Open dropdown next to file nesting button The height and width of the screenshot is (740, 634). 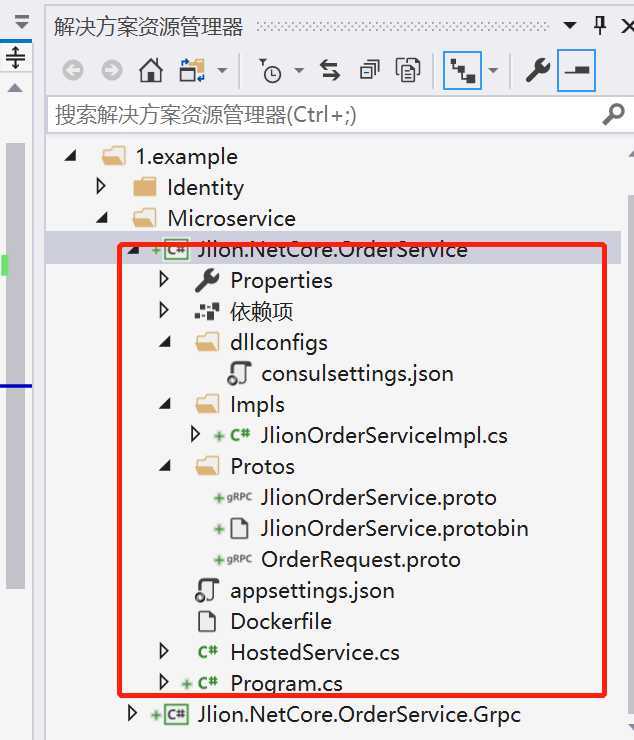pyautogui.click(x=493, y=71)
